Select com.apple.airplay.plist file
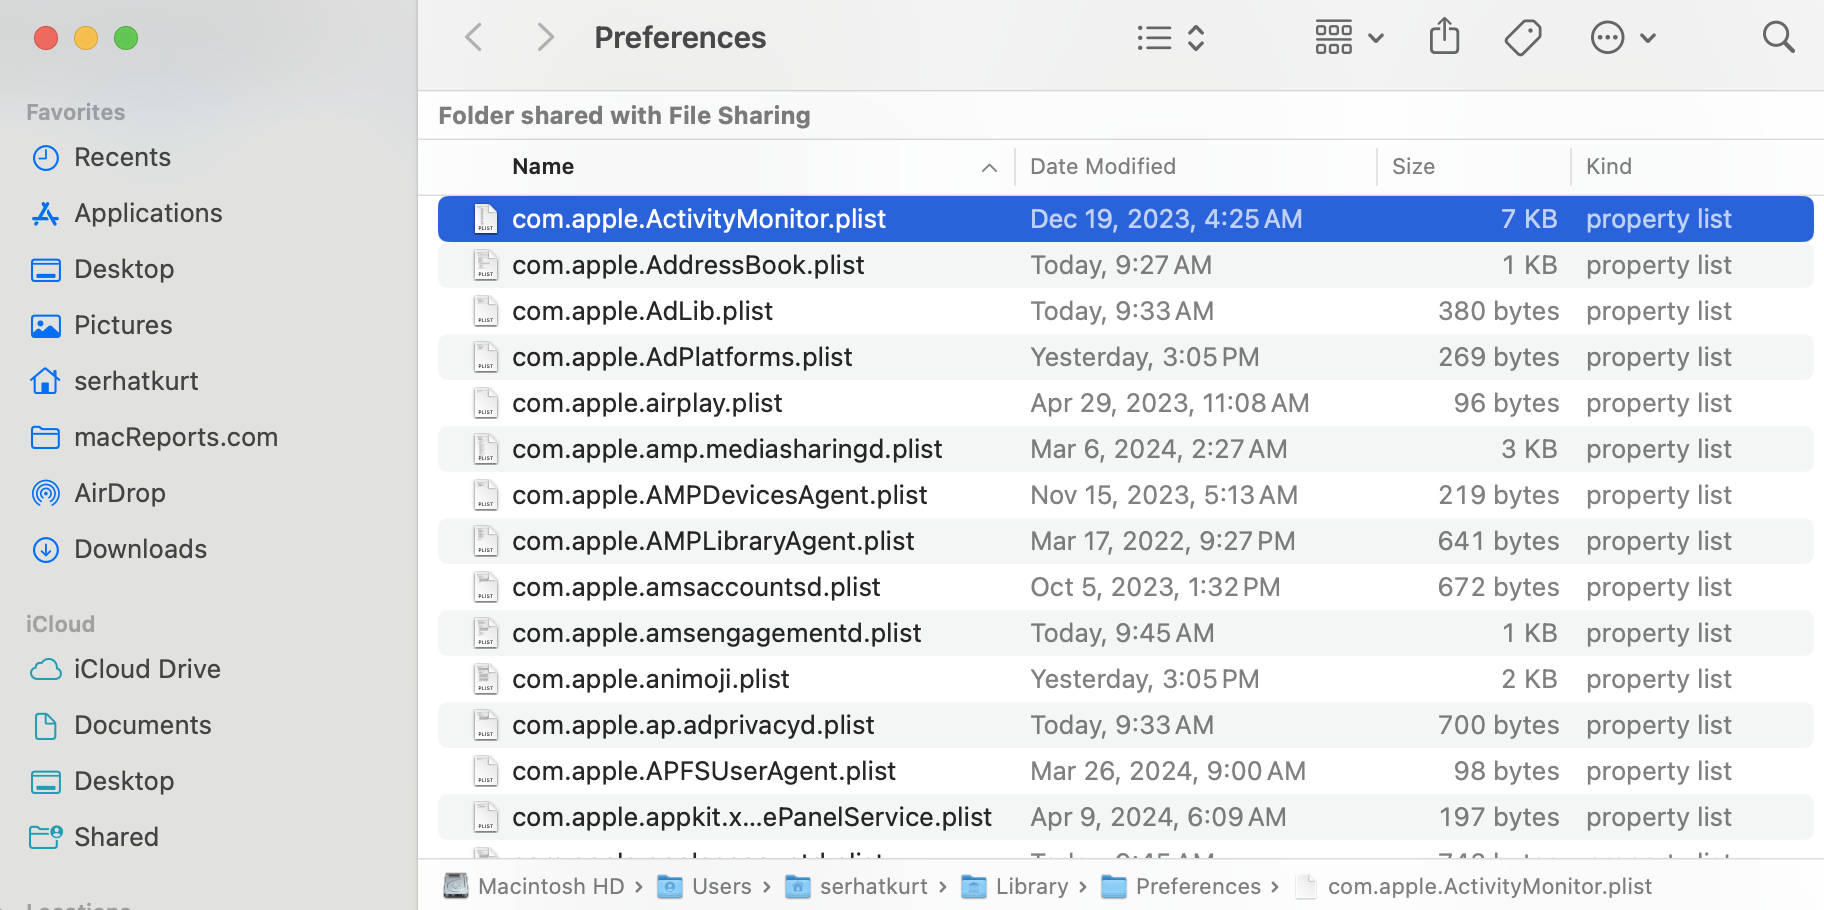The image size is (1824, 910). (x=1125, y=403)
